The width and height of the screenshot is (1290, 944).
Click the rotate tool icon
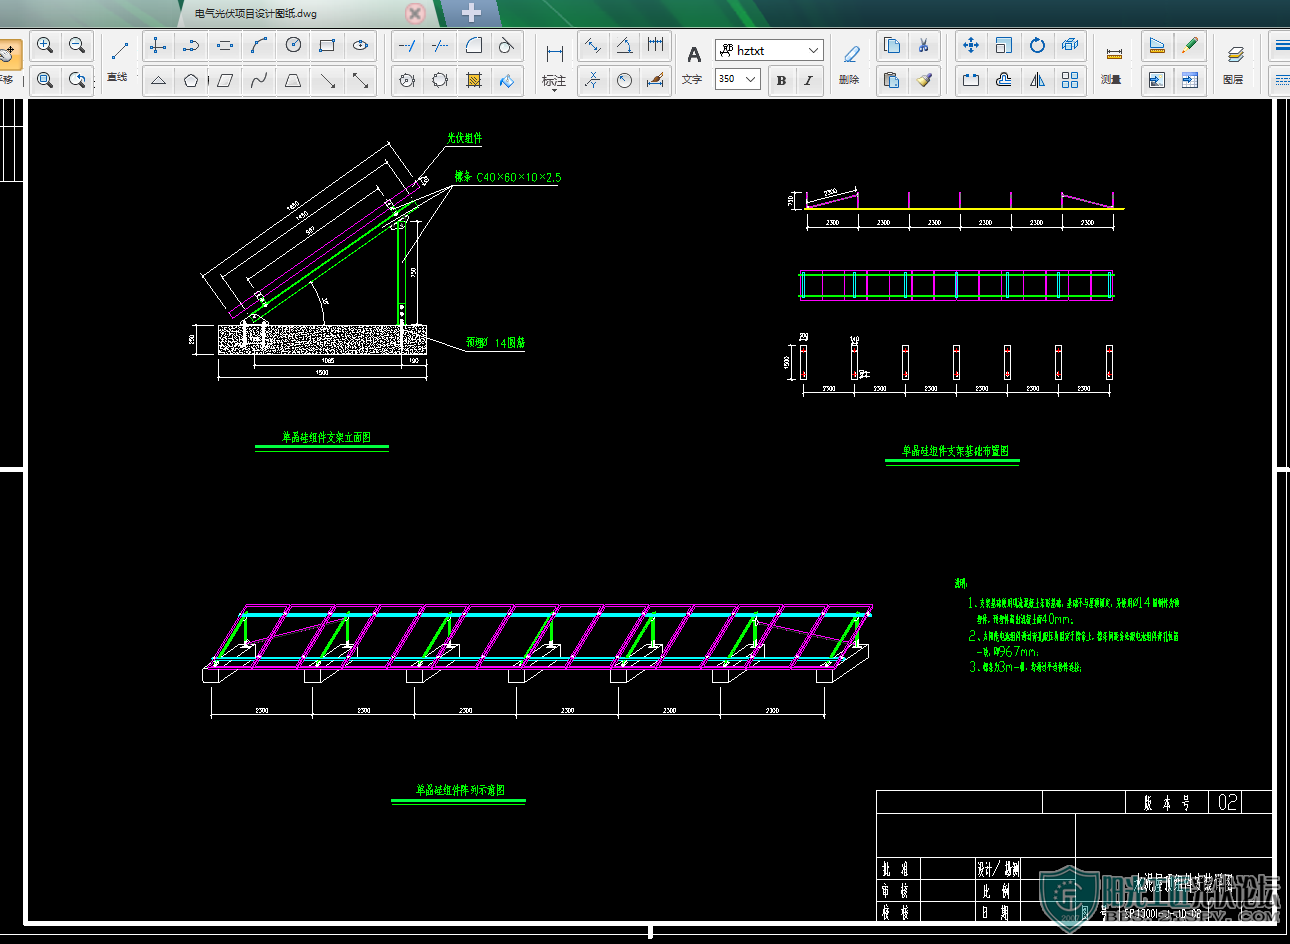coord(1037,46)
